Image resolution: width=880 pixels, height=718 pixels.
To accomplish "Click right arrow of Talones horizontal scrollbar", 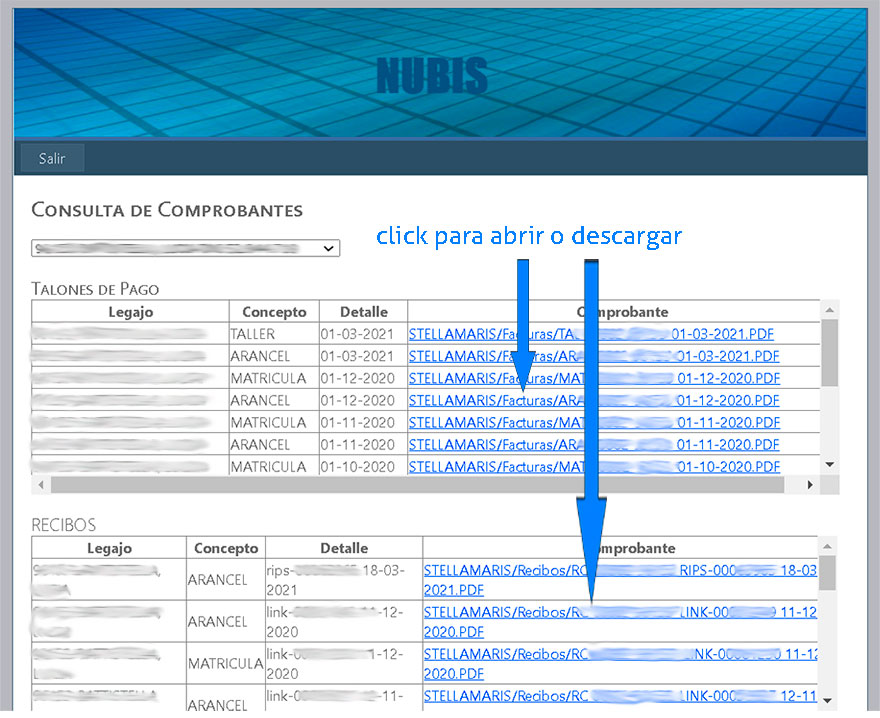I will pos(810,484).
